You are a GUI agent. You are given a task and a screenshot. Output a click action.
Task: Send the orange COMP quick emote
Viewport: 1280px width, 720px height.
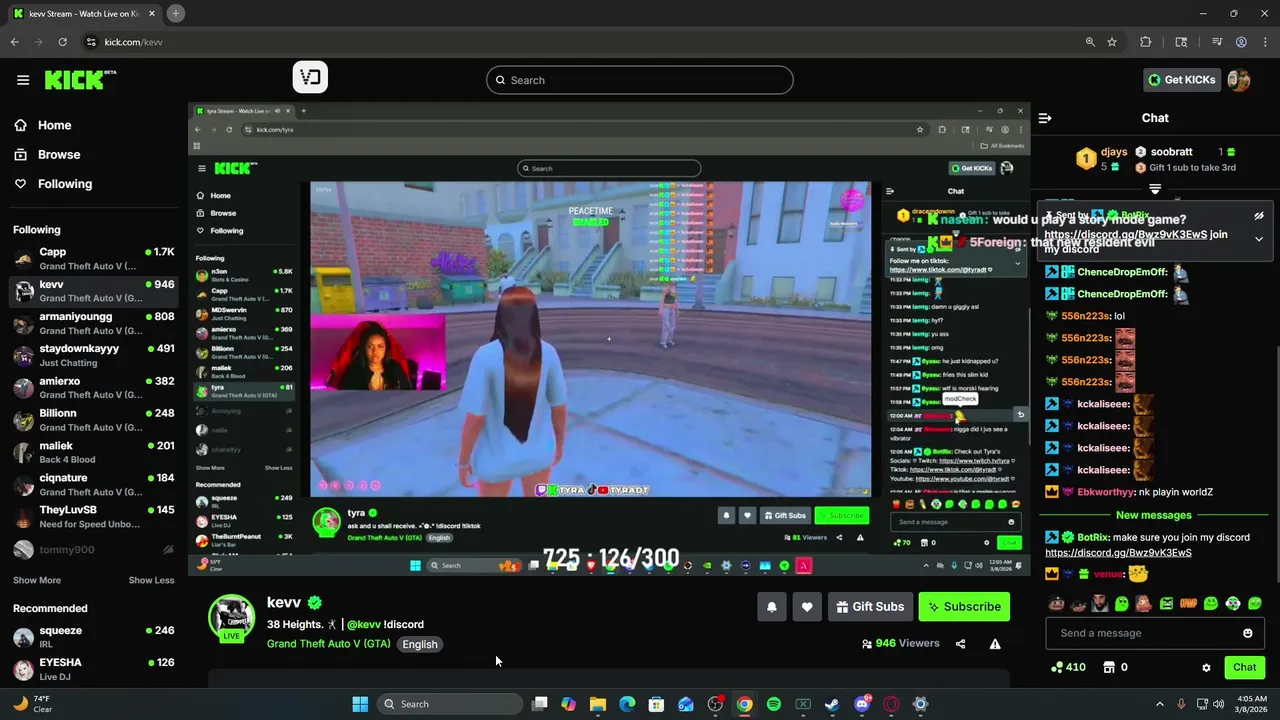[x=1188, y=603]
